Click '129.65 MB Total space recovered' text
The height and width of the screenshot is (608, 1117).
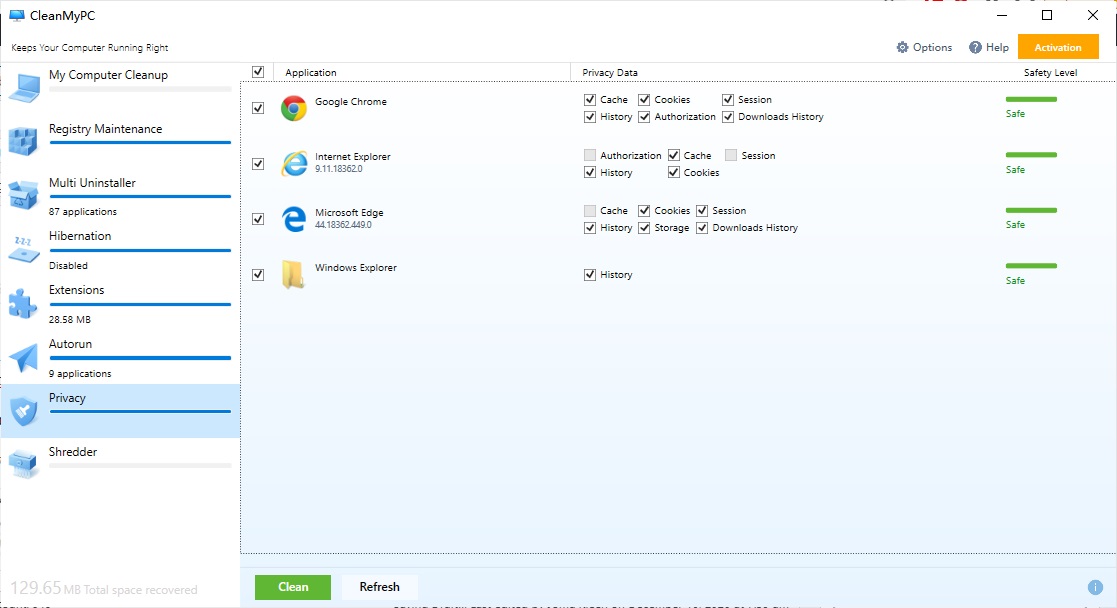[x=103, y=589]
